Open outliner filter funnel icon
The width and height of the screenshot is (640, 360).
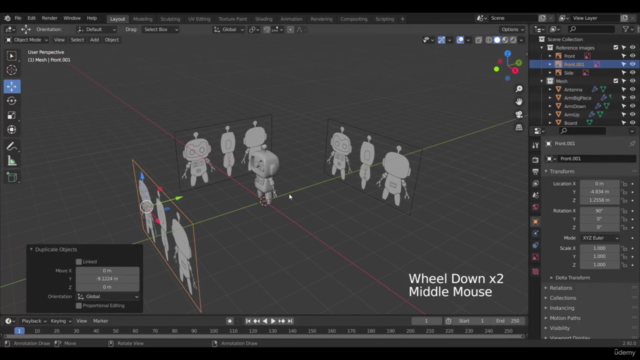coord(626,29)
